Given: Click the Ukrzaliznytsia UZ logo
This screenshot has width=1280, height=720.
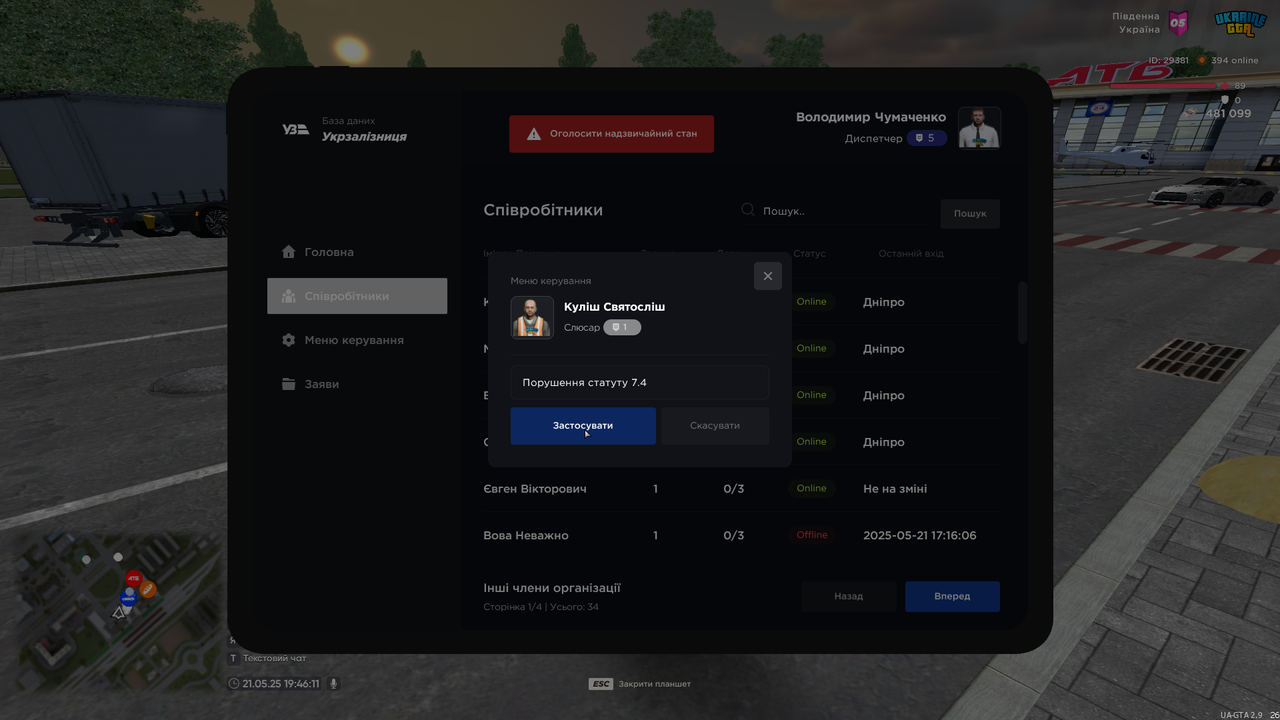Looking at the screenshot, I should (x=295, y=129).
